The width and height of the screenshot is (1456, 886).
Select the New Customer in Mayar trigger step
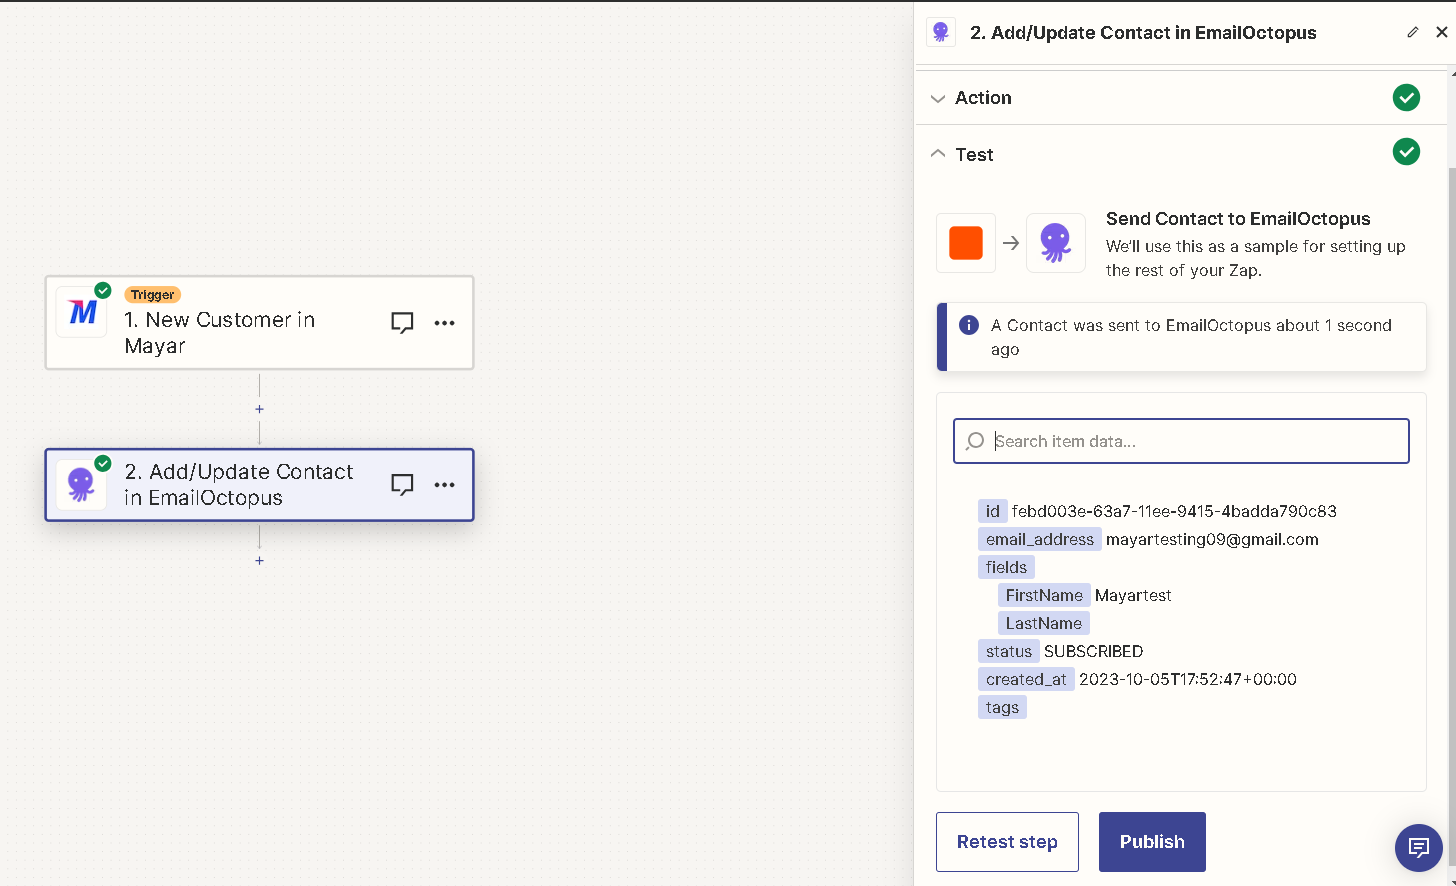pyautogui.click(x=259, y=323)
